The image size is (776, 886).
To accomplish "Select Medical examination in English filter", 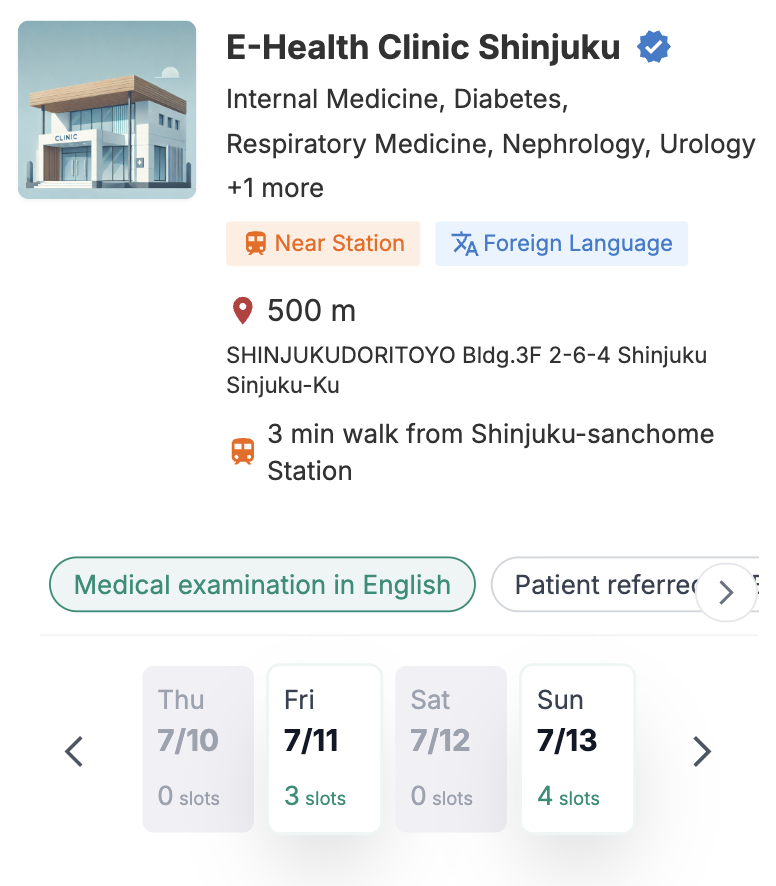I will tap(262, 584).
